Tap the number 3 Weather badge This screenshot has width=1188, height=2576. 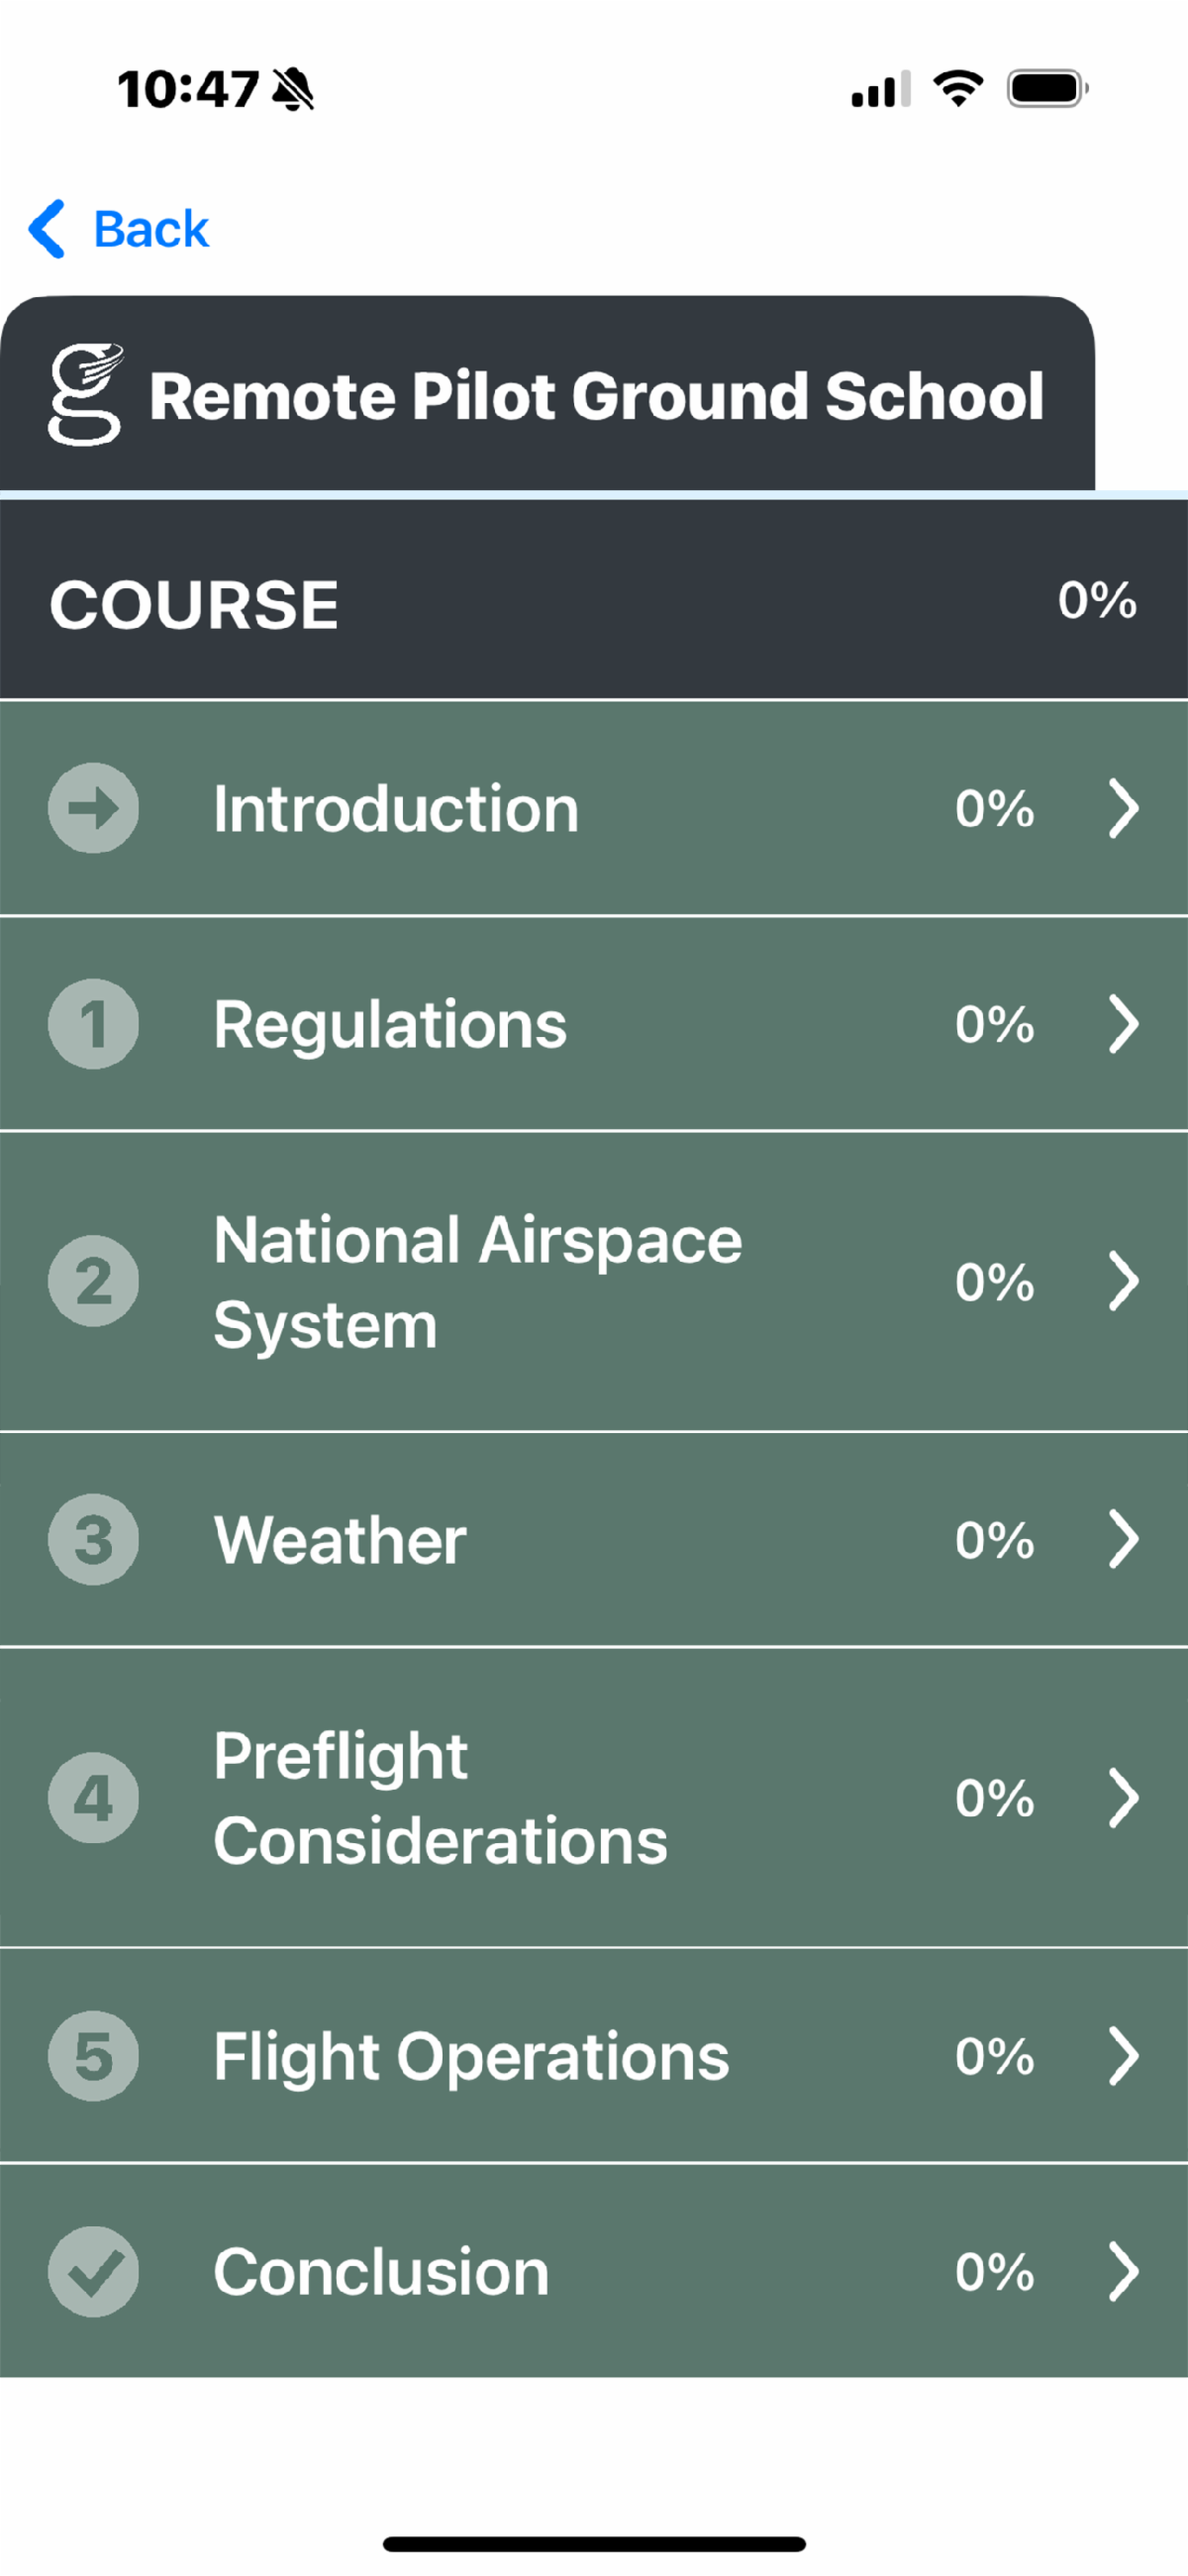93,1540
